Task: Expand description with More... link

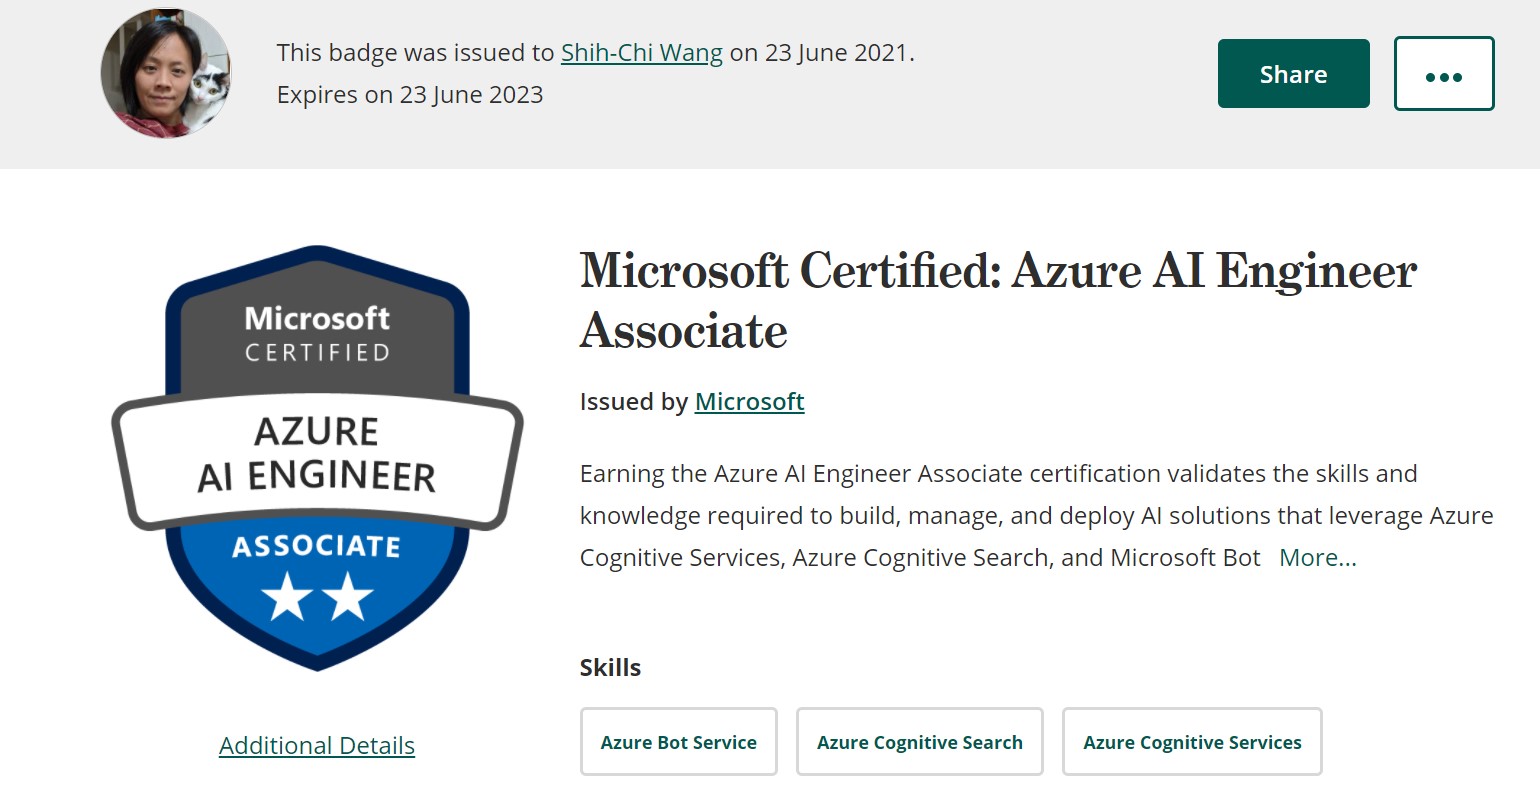Action: 1318,557
